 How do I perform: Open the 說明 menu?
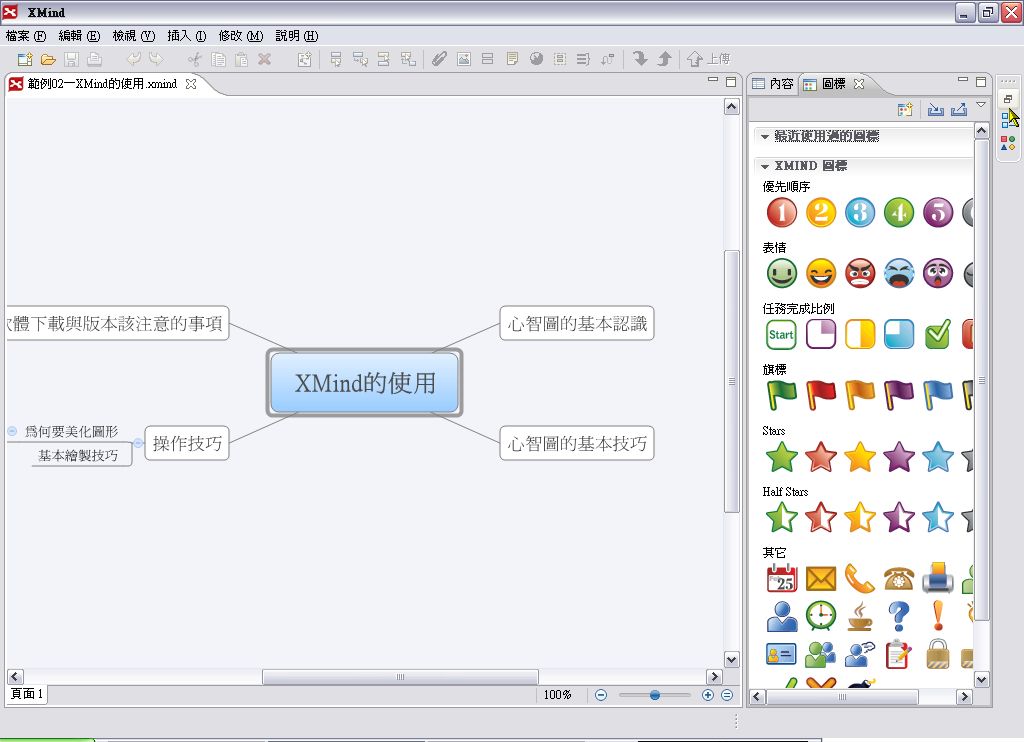coord(297,36)
